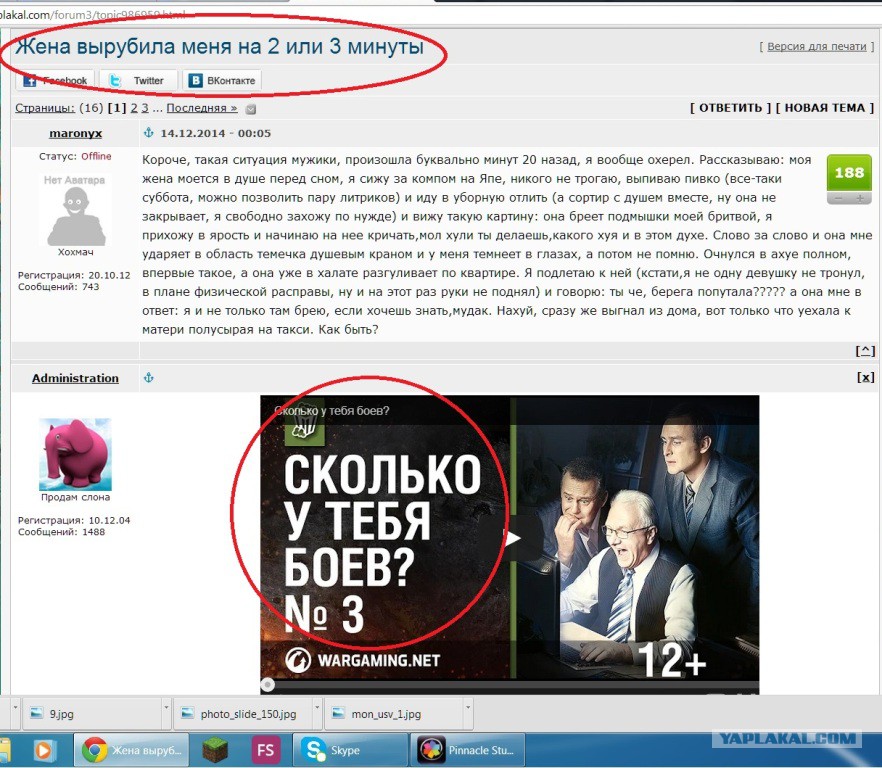The image size is (882, 768).
Task: Click the Статус: Offline text
Action: click(x=75, y=156)
